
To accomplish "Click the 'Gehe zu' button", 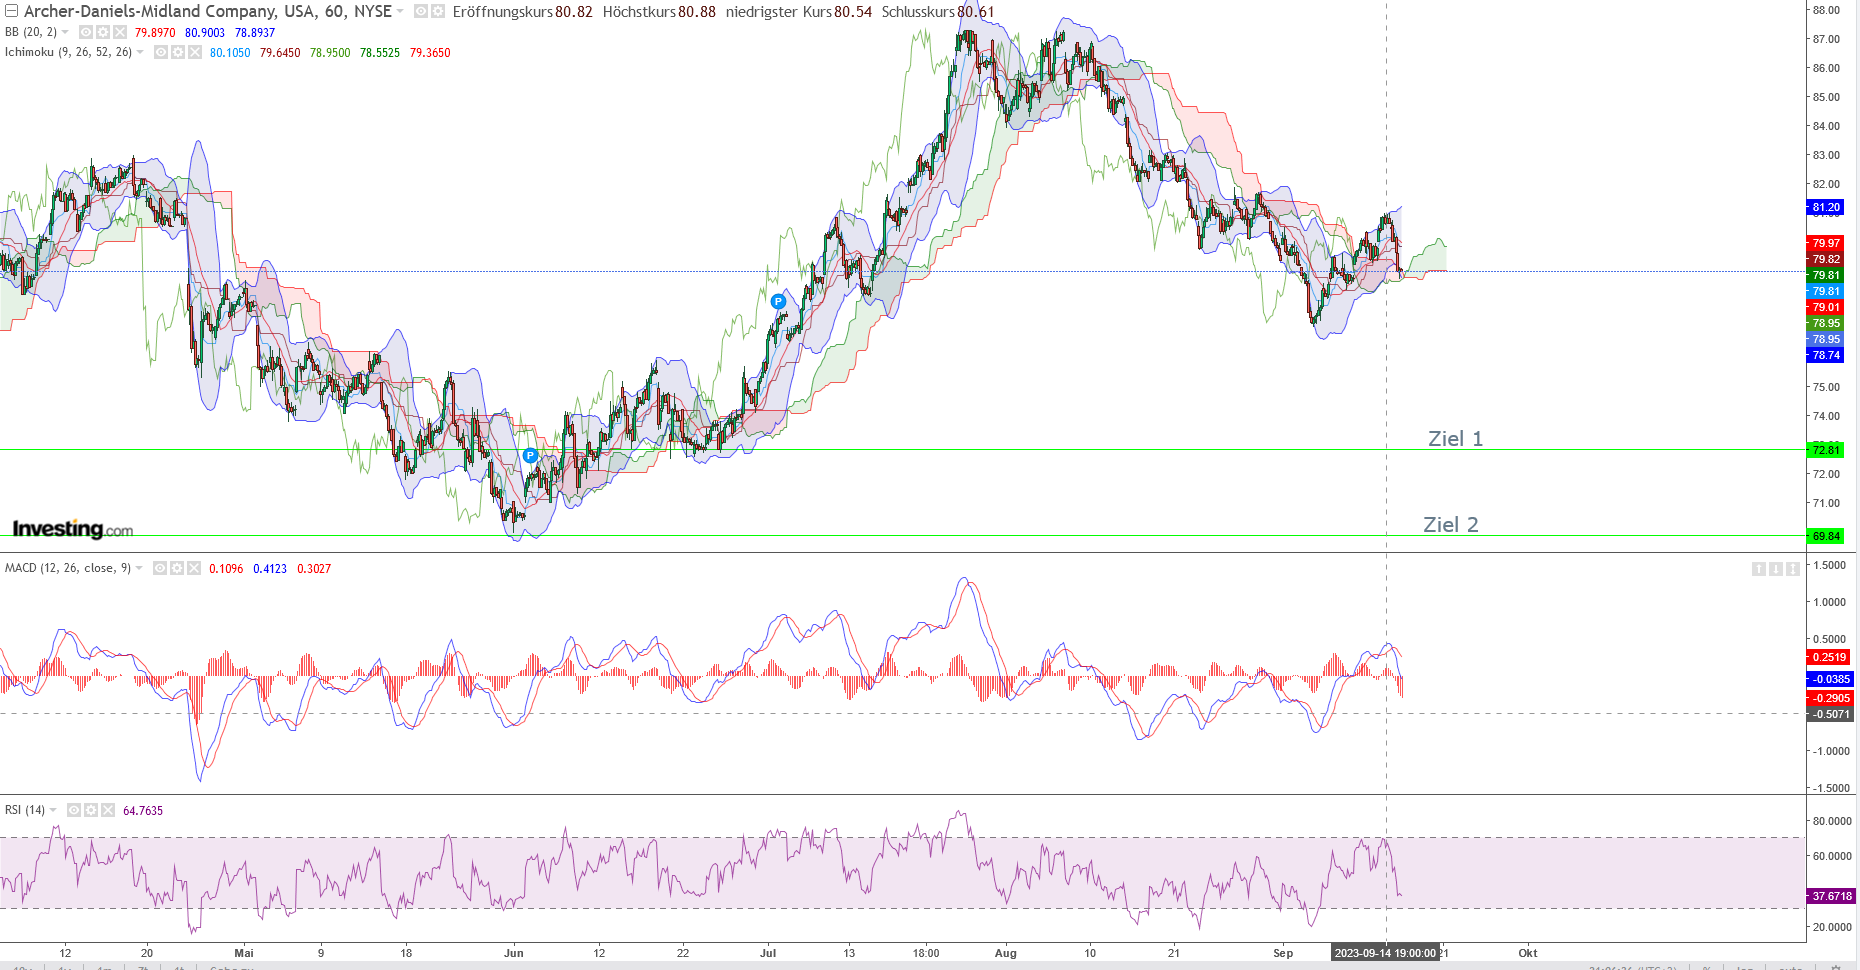I will coord(232,967).
